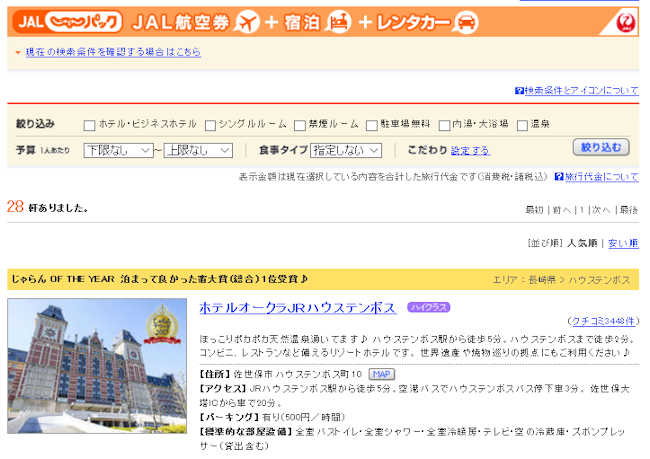The image size is (650, 459).
Task: Expand the 食事タイプ dropdown
Action: point(346,150)
